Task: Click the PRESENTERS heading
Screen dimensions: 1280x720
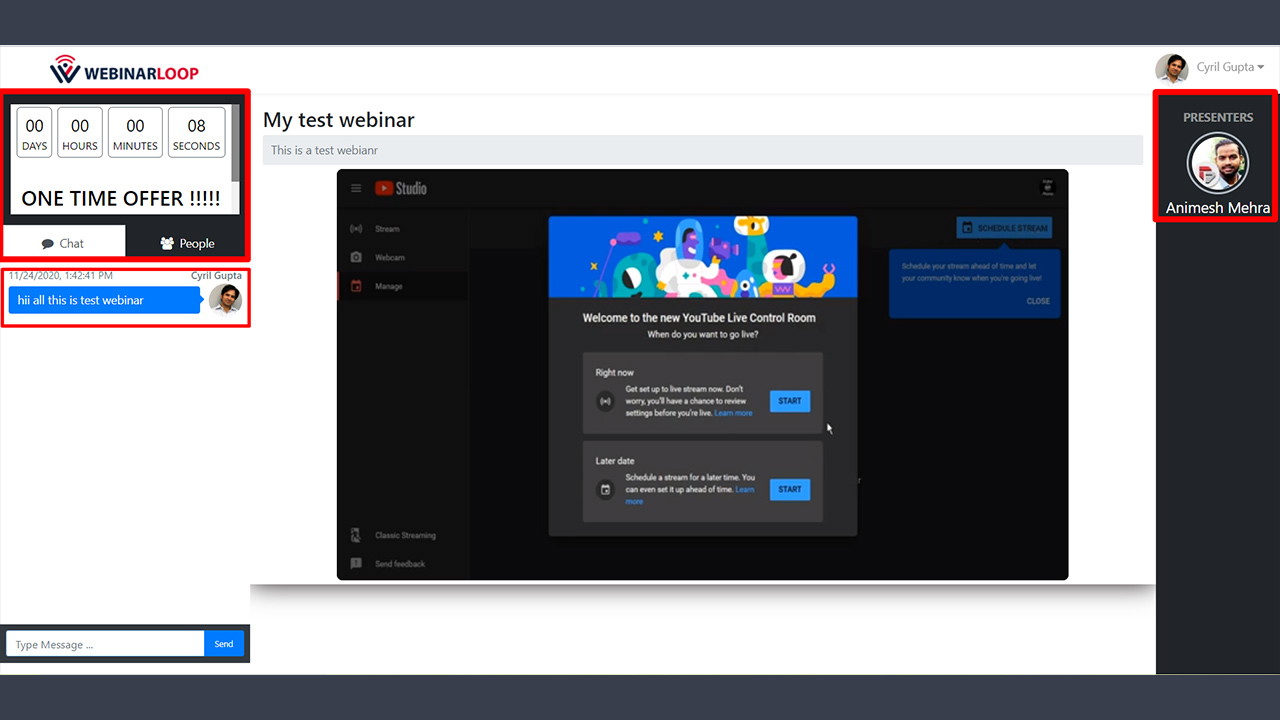Action: (1218, 117)
